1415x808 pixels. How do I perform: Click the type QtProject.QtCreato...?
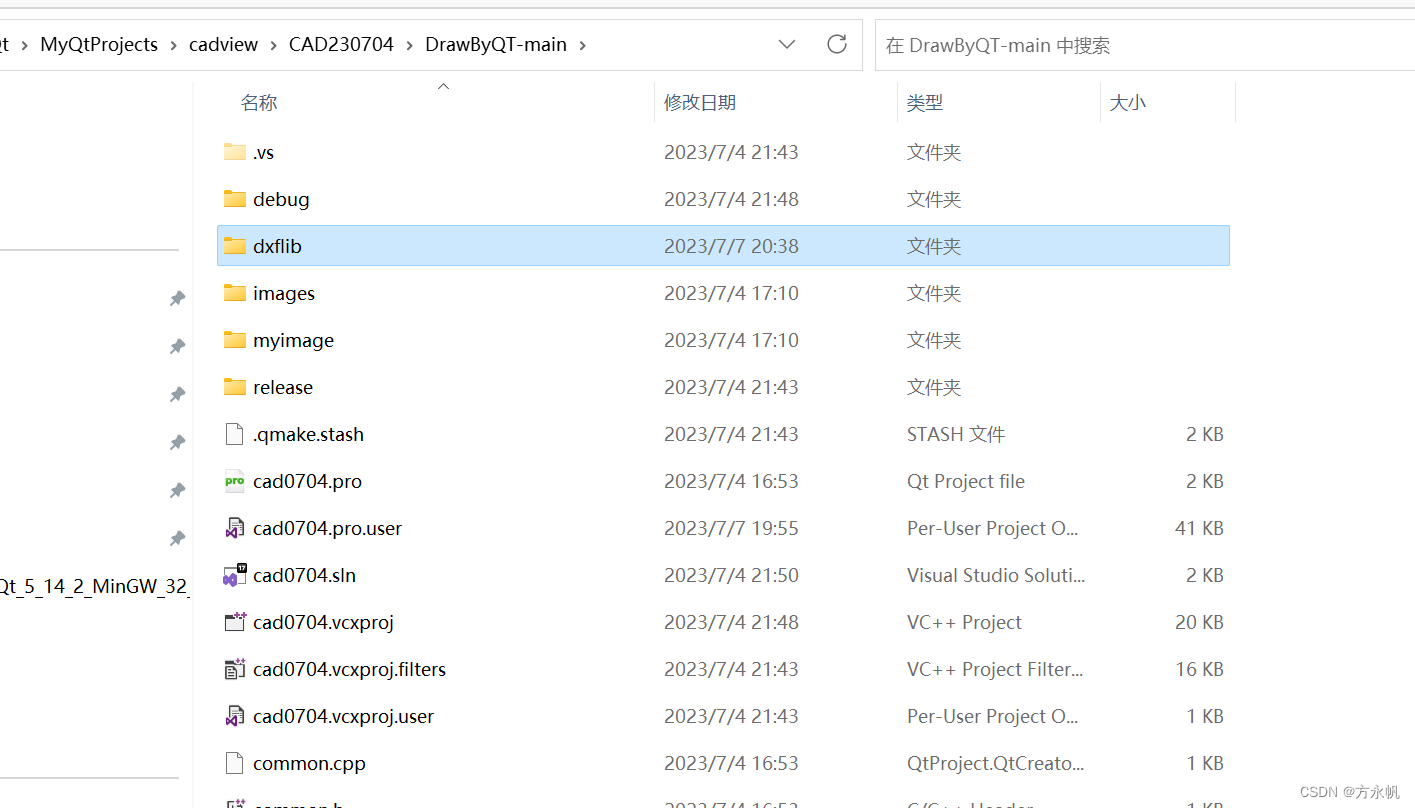pyautogui.click(x=996, y=763)
